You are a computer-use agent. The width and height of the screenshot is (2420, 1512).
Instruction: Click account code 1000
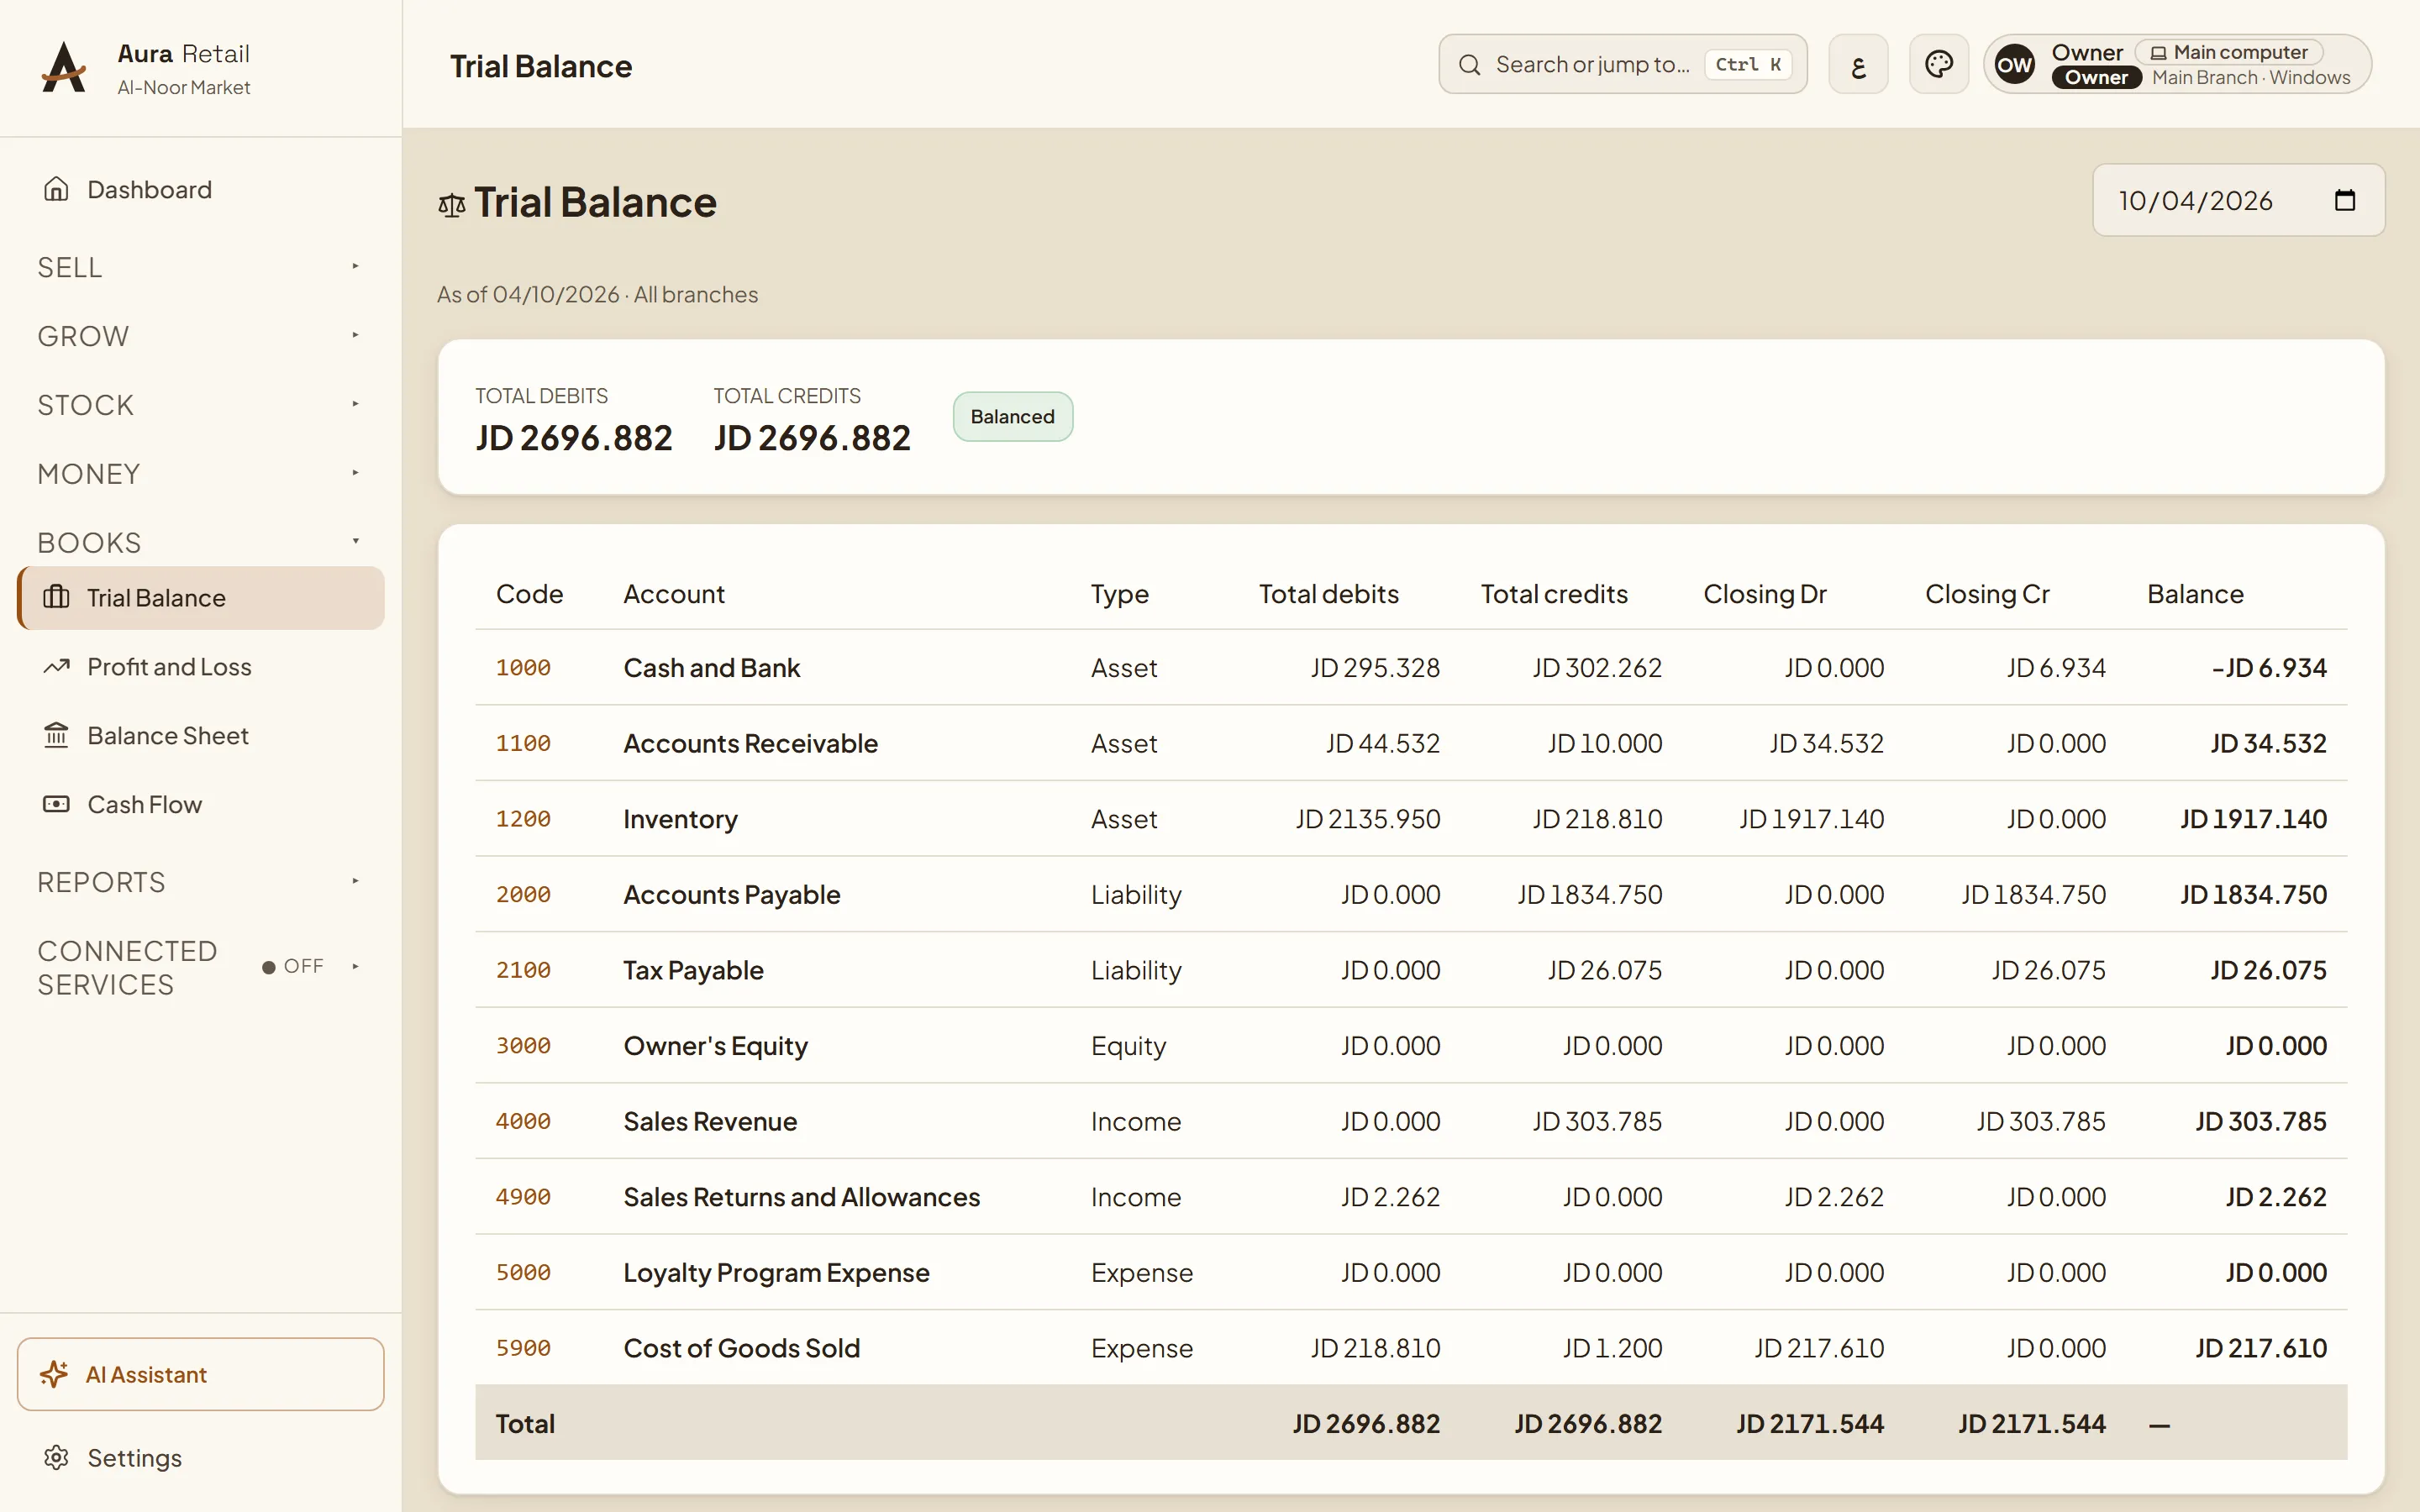[x=523, y=667]
